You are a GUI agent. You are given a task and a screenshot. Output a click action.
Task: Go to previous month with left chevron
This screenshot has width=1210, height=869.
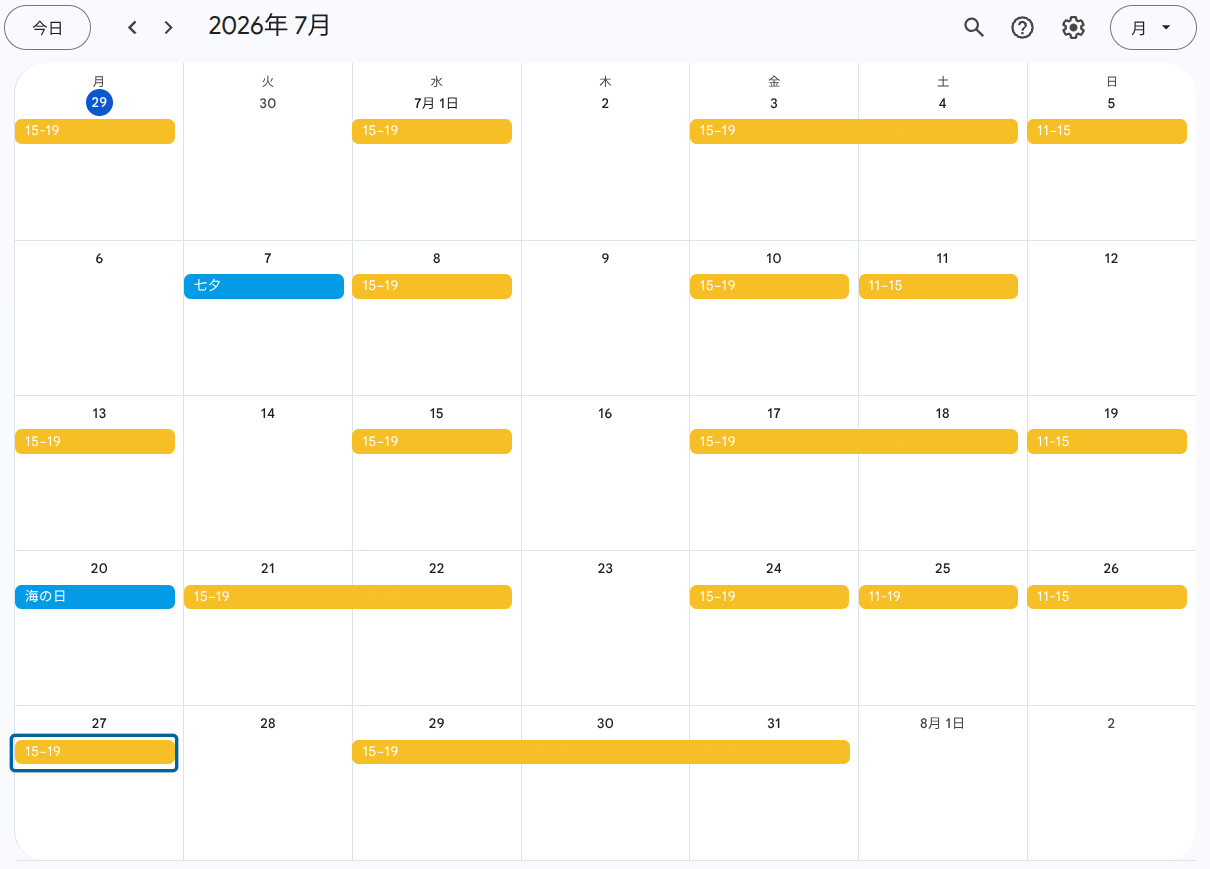132,28
